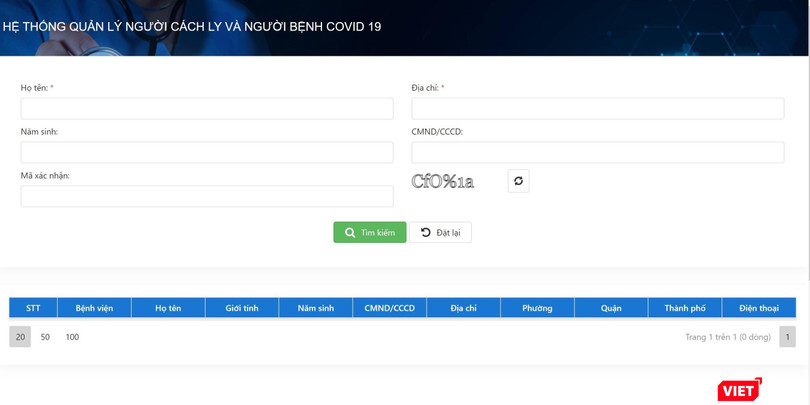Sort by the Giới tính column header
810x405 pixels.
242,308
